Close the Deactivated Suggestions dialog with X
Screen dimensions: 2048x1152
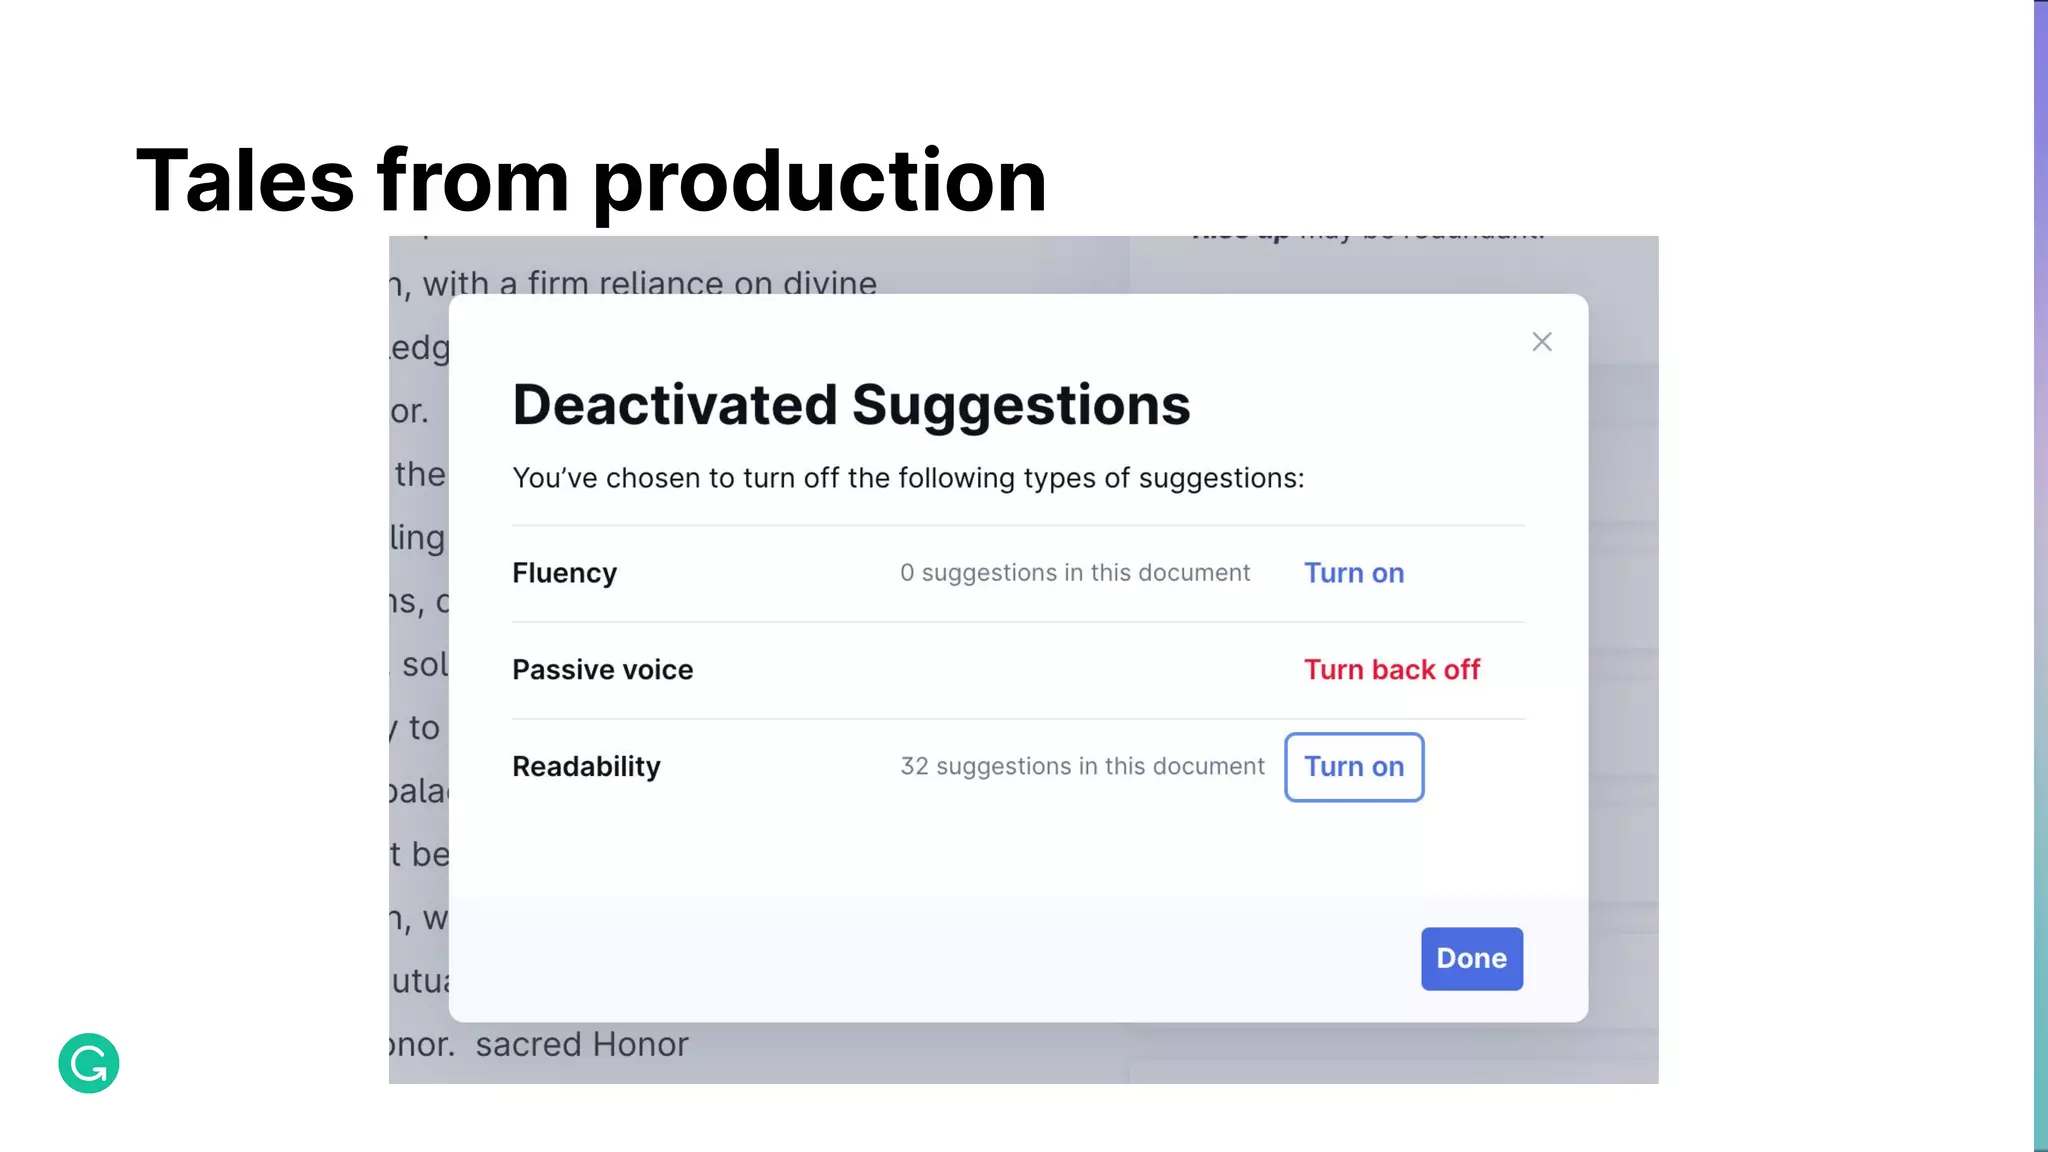pyautogui.click(x=1541, y=342)
